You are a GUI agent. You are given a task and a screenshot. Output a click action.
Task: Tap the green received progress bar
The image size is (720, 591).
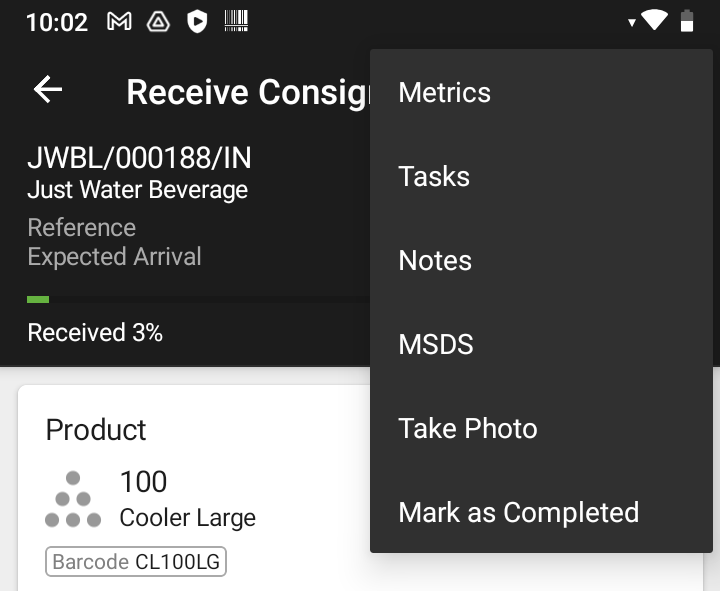tap(38, 300)
